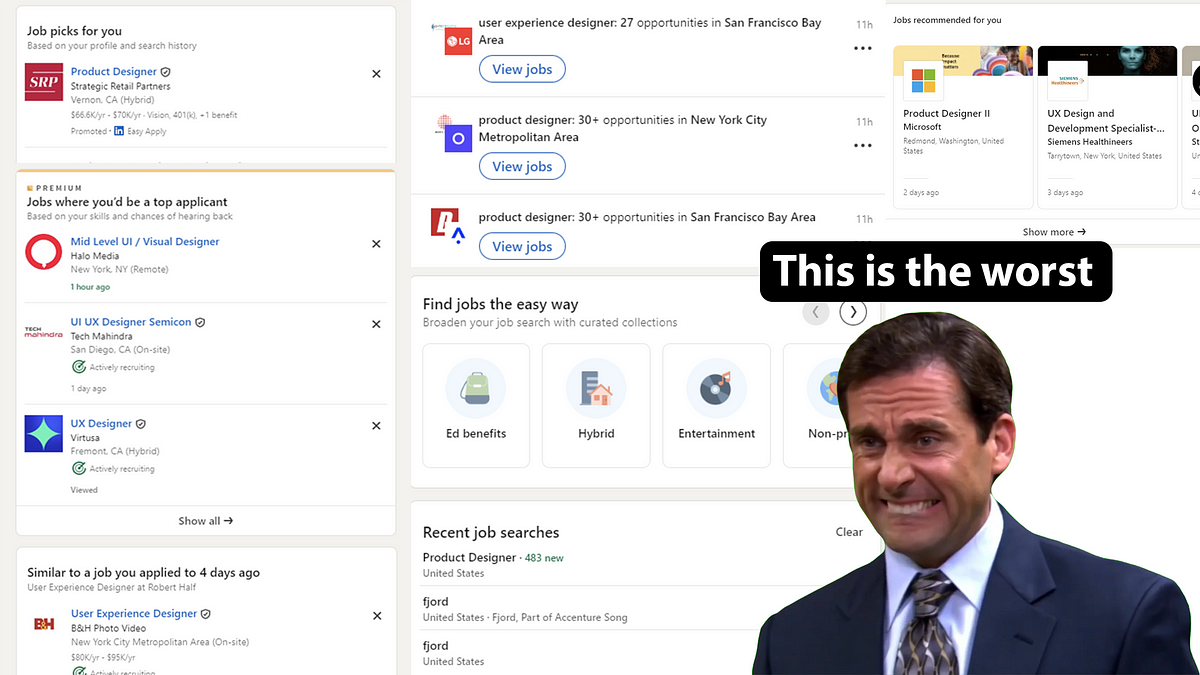Open the Strategic Retail Partners SRP logo
This screenshot has height=675, width=1200.
[x=44, y=82]
